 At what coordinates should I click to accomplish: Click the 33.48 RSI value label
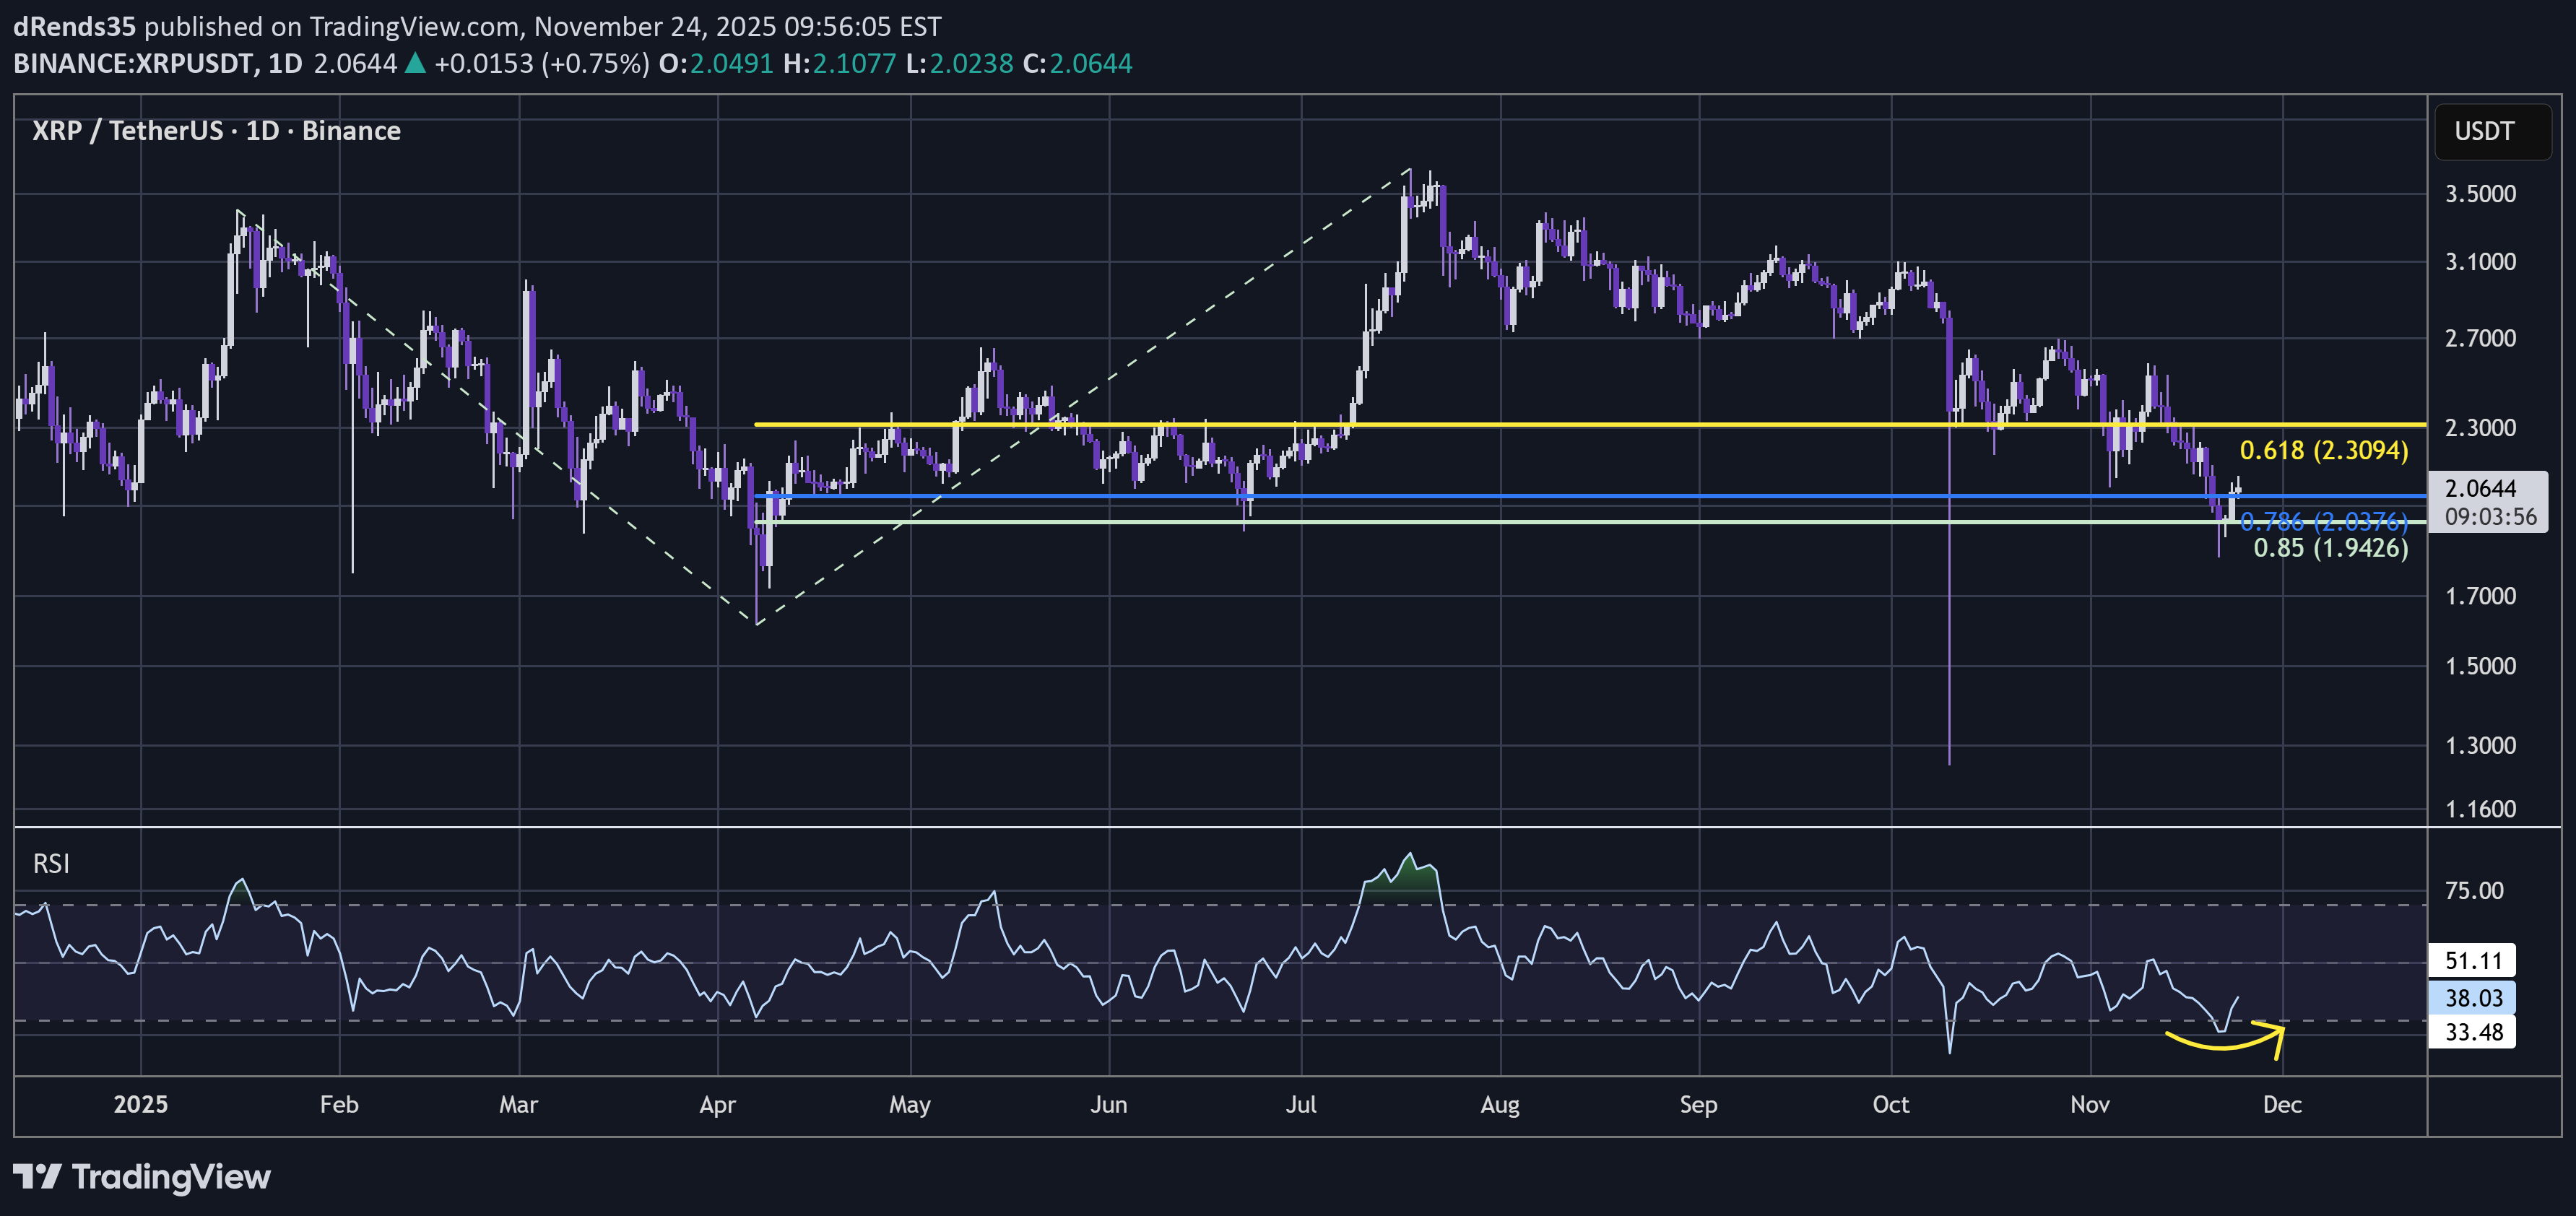(x=2475, y=1033)
